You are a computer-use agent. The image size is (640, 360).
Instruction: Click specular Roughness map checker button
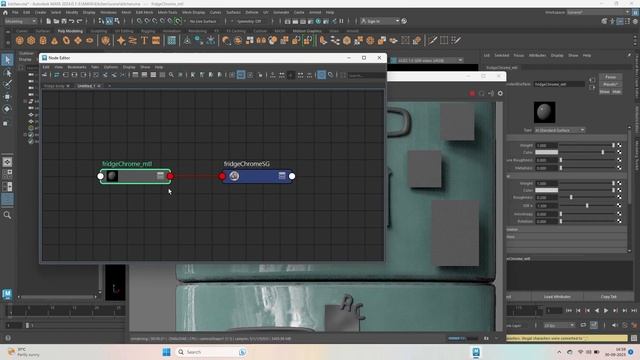[x=619, y=197]
